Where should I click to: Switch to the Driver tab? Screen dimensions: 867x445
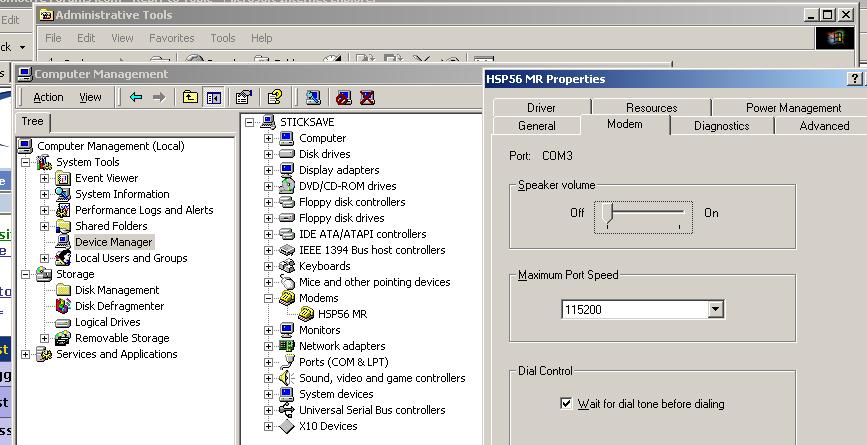(541, 108)
